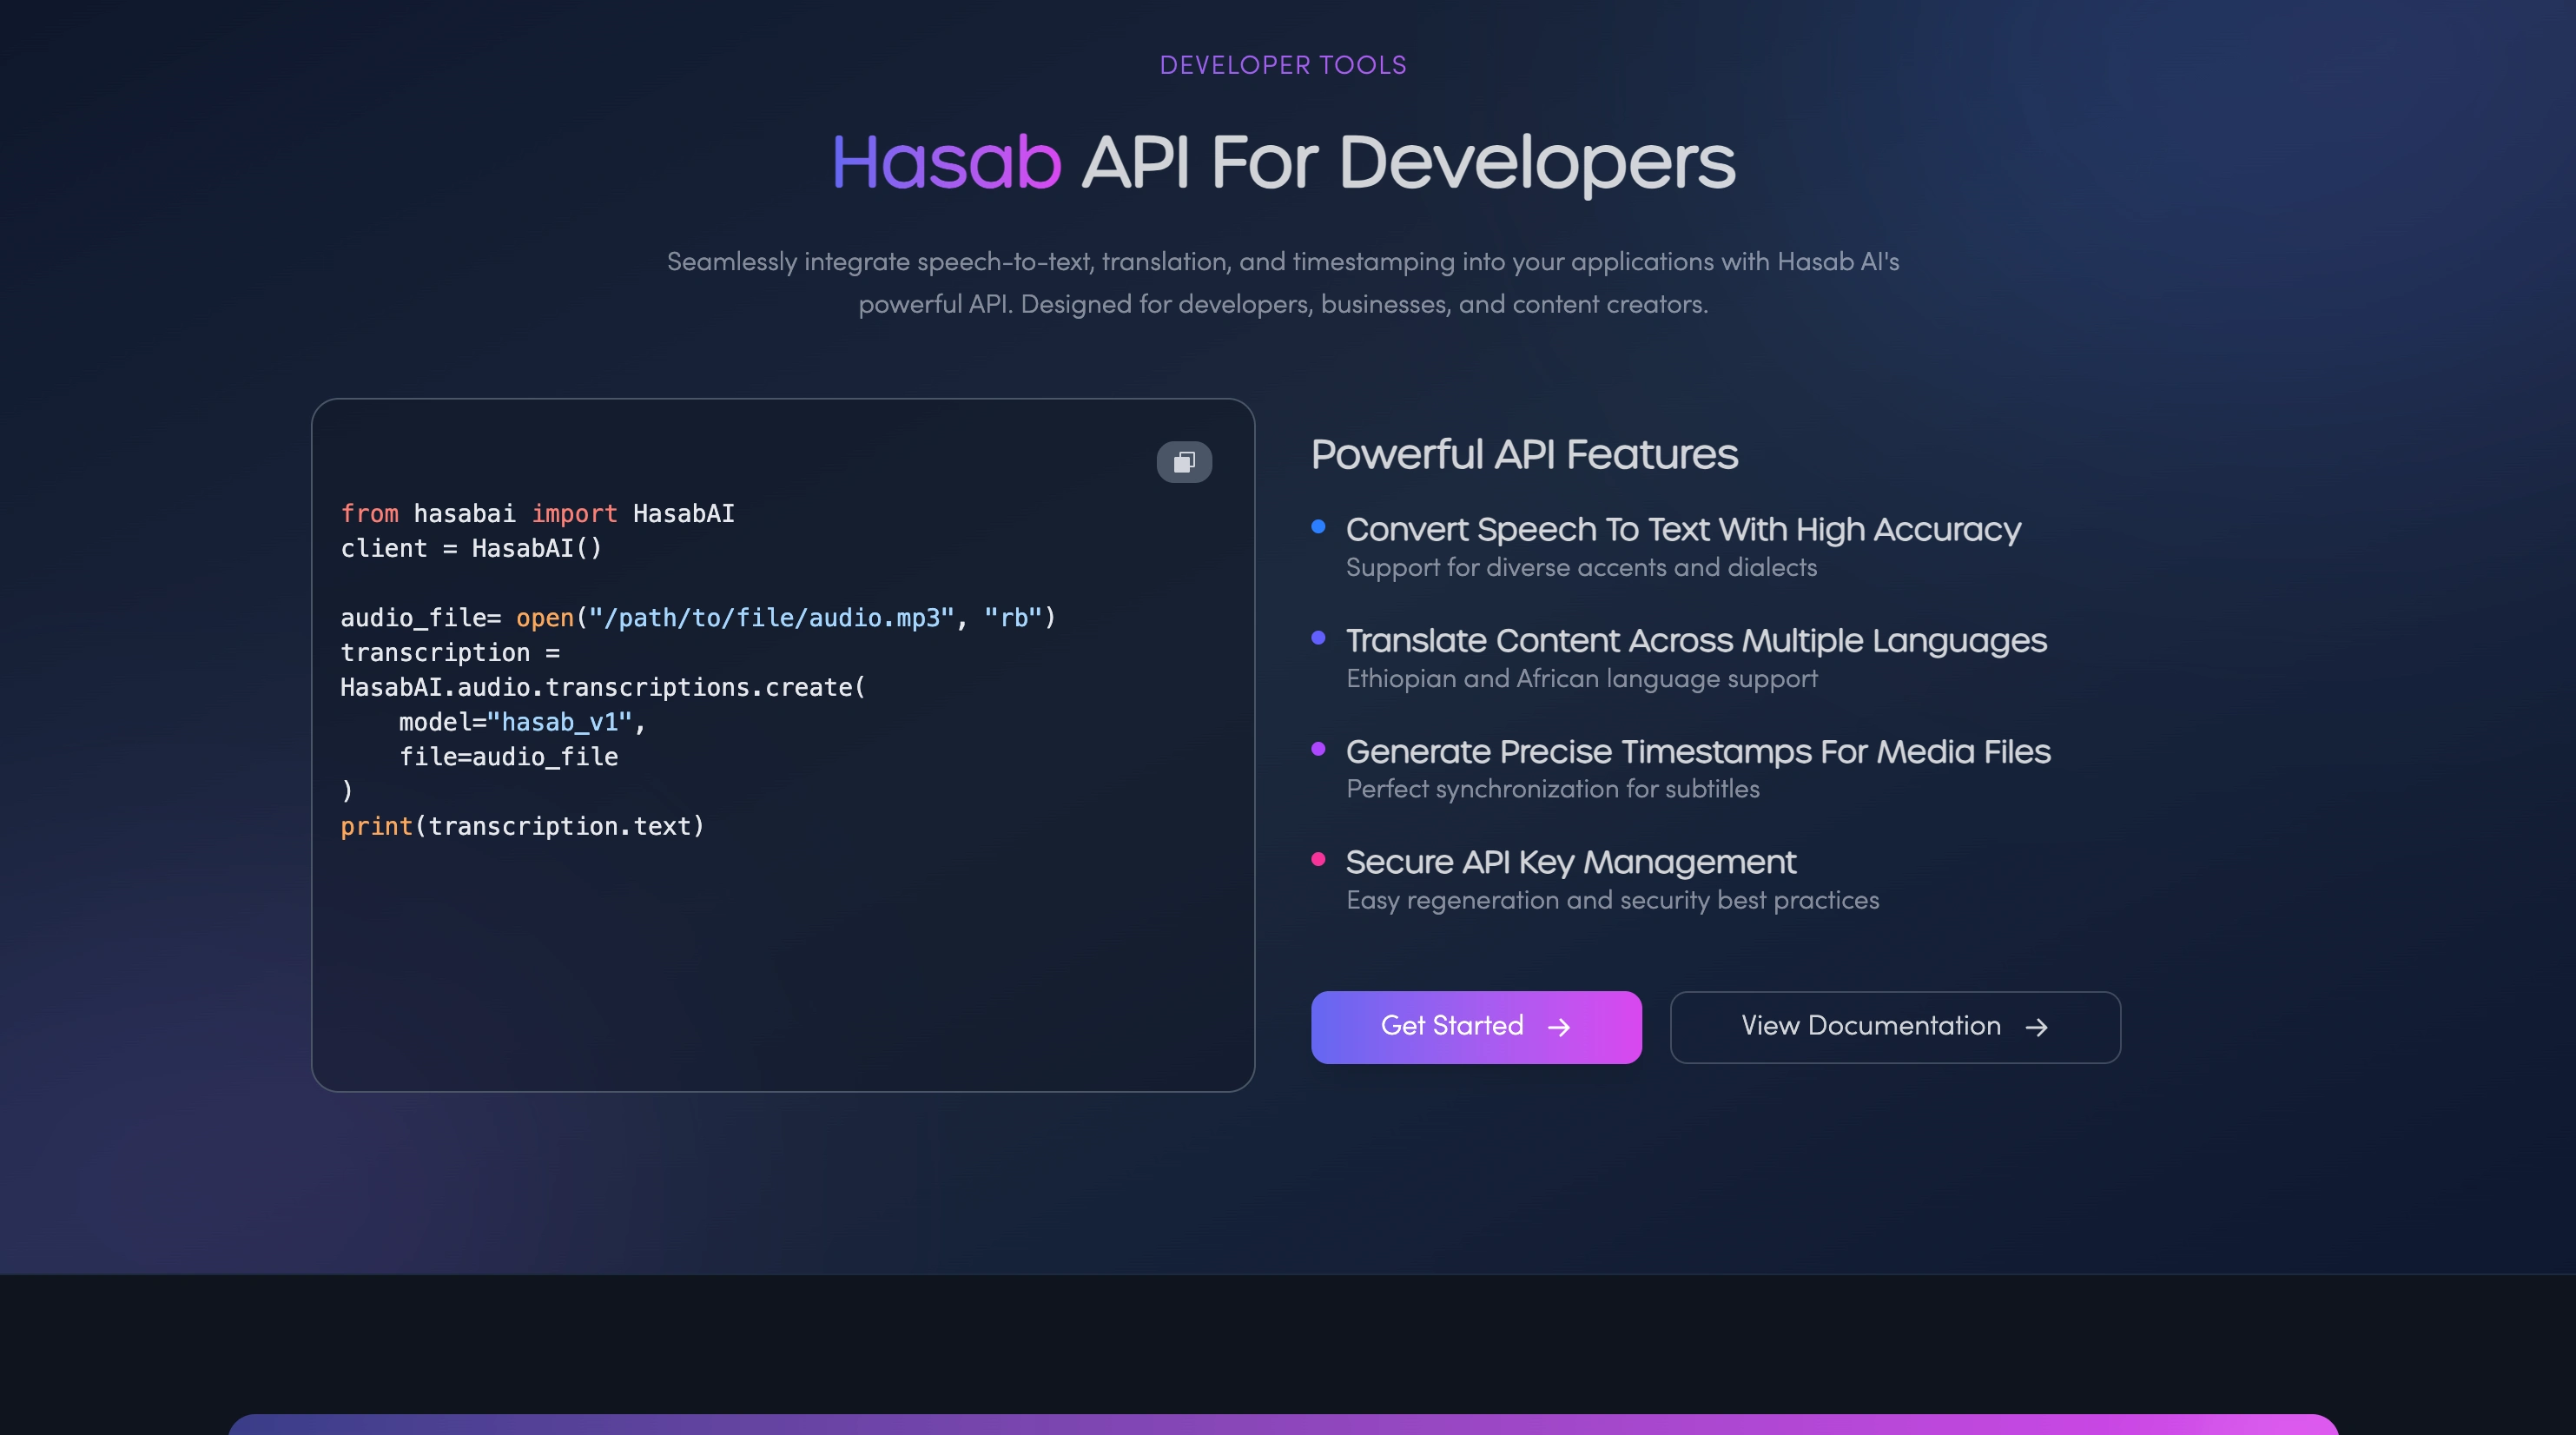The image size is (2576, 1435).
Task: Click the from hasabai import line
Action: pyautogui.click(x=537, y=513)
